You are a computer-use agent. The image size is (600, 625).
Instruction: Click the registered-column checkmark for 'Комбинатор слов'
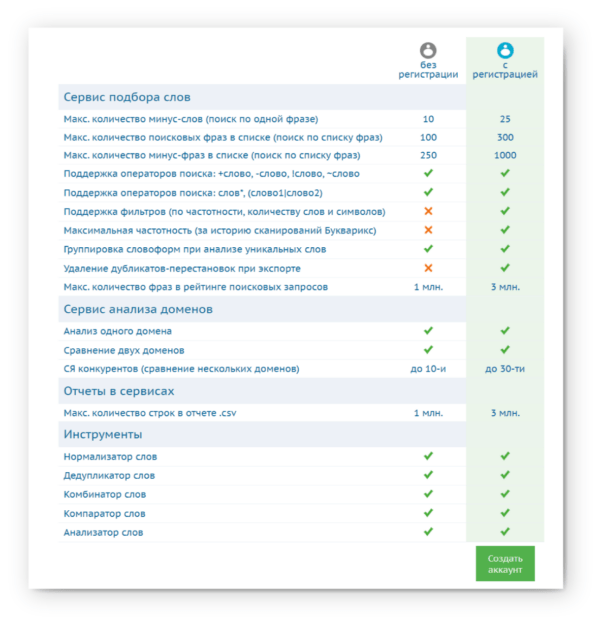505,494
